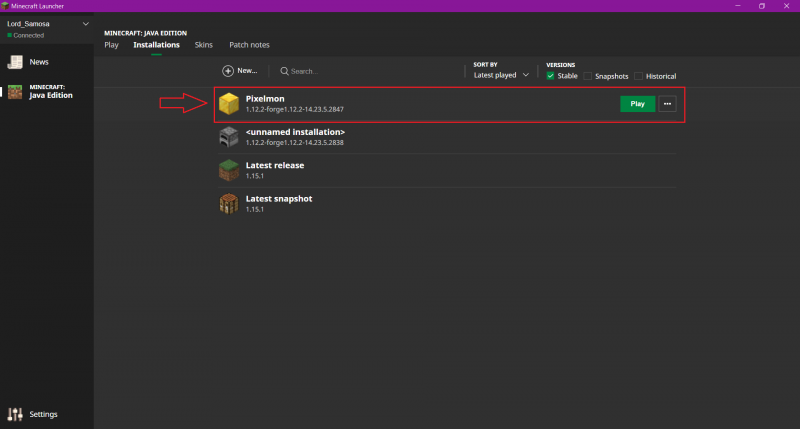Image resolution: width=800 pixels, height=429 pixels.
Task: Close the Minecraft Launcher window
Action: pos(786,6)
